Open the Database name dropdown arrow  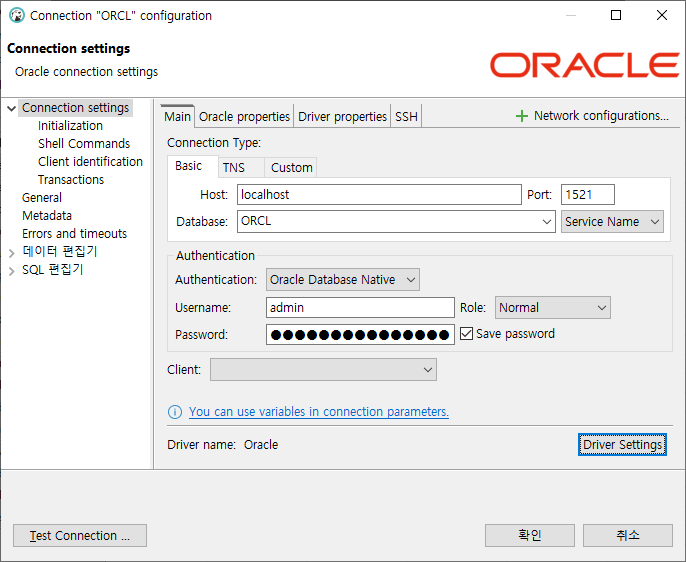pos(546,222)
